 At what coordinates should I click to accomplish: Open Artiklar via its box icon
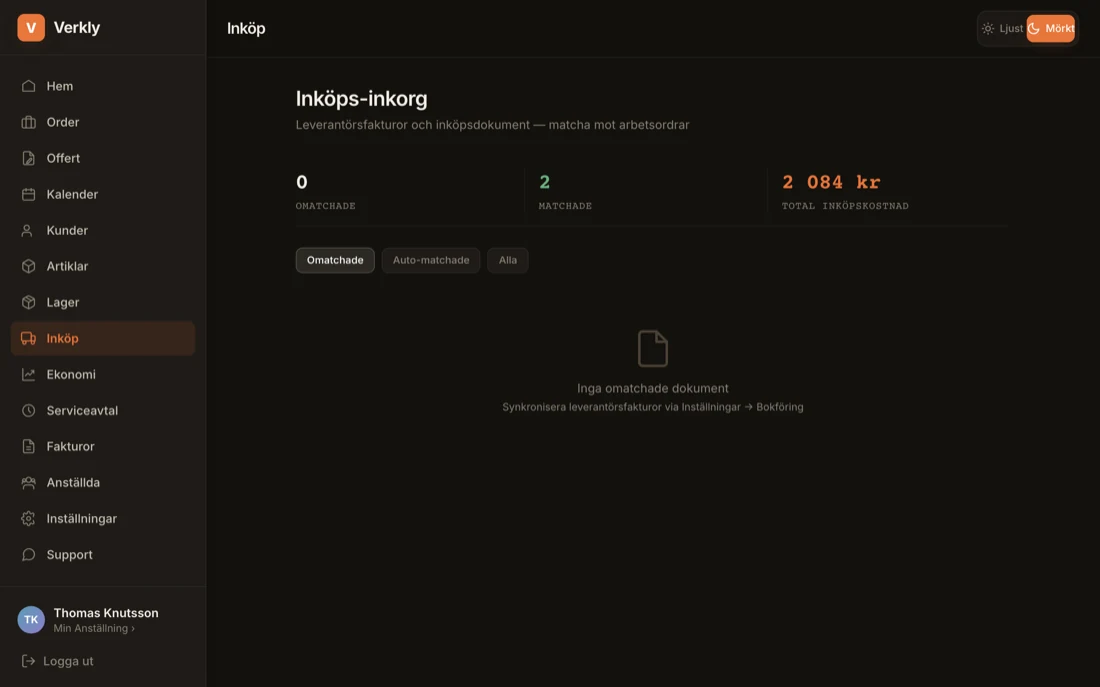[28, 266]
